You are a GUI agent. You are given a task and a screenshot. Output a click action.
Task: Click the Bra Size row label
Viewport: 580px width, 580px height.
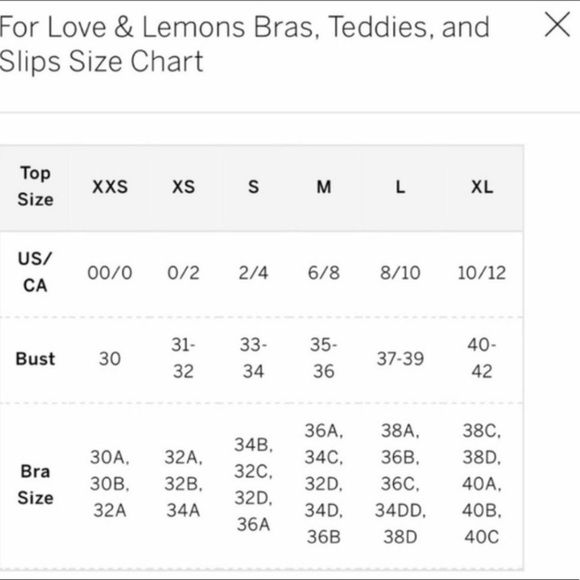pyautogui.click(x=36, y=484)
